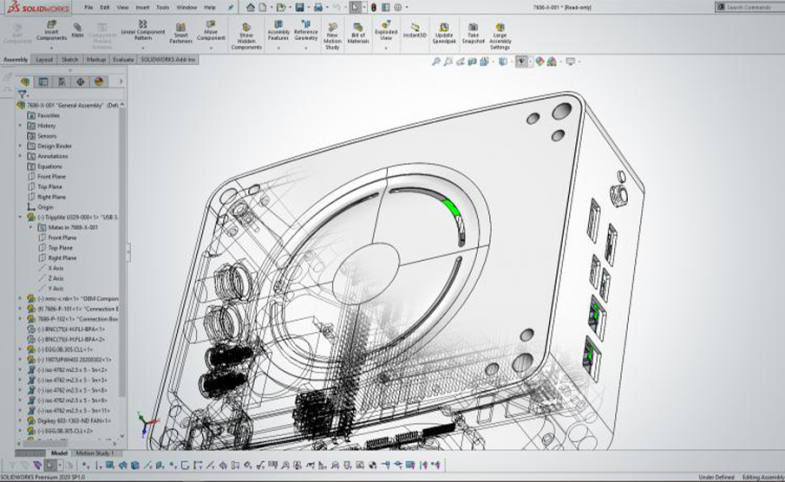This screenshot has width=785, height=482.
Task: Switch to the Evaluate tab
Action: coord(123,59)
